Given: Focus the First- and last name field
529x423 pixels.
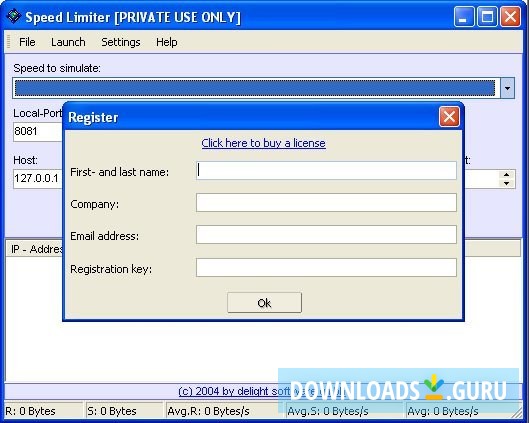Looking at the screenshot, I should coord(326,170).
